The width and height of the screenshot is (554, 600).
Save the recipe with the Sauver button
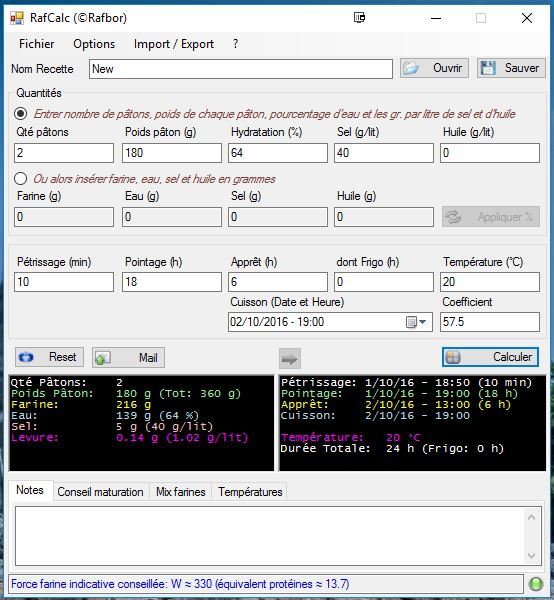511,68
